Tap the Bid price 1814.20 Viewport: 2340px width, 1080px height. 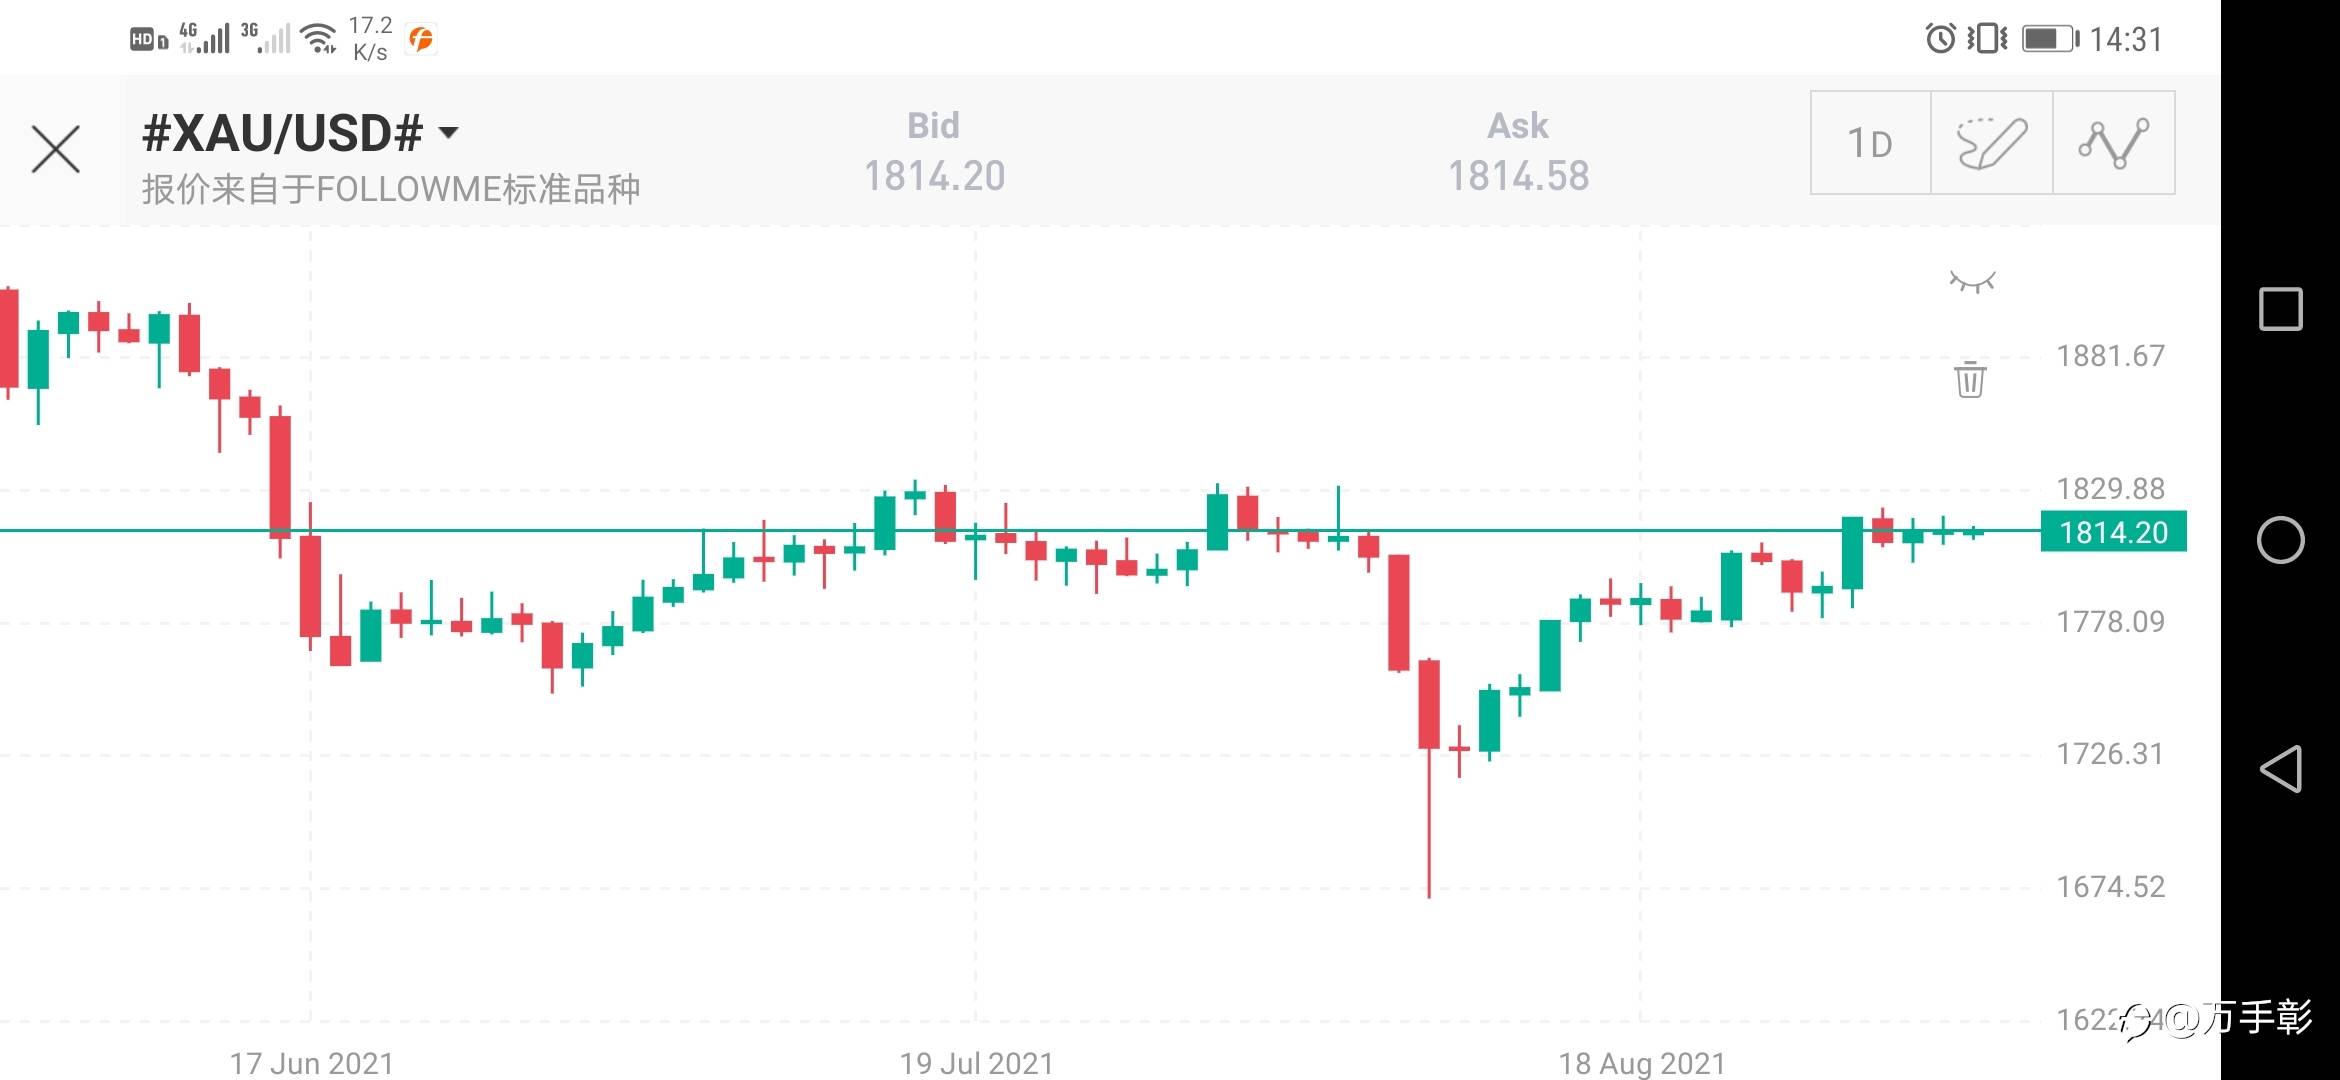934,176
